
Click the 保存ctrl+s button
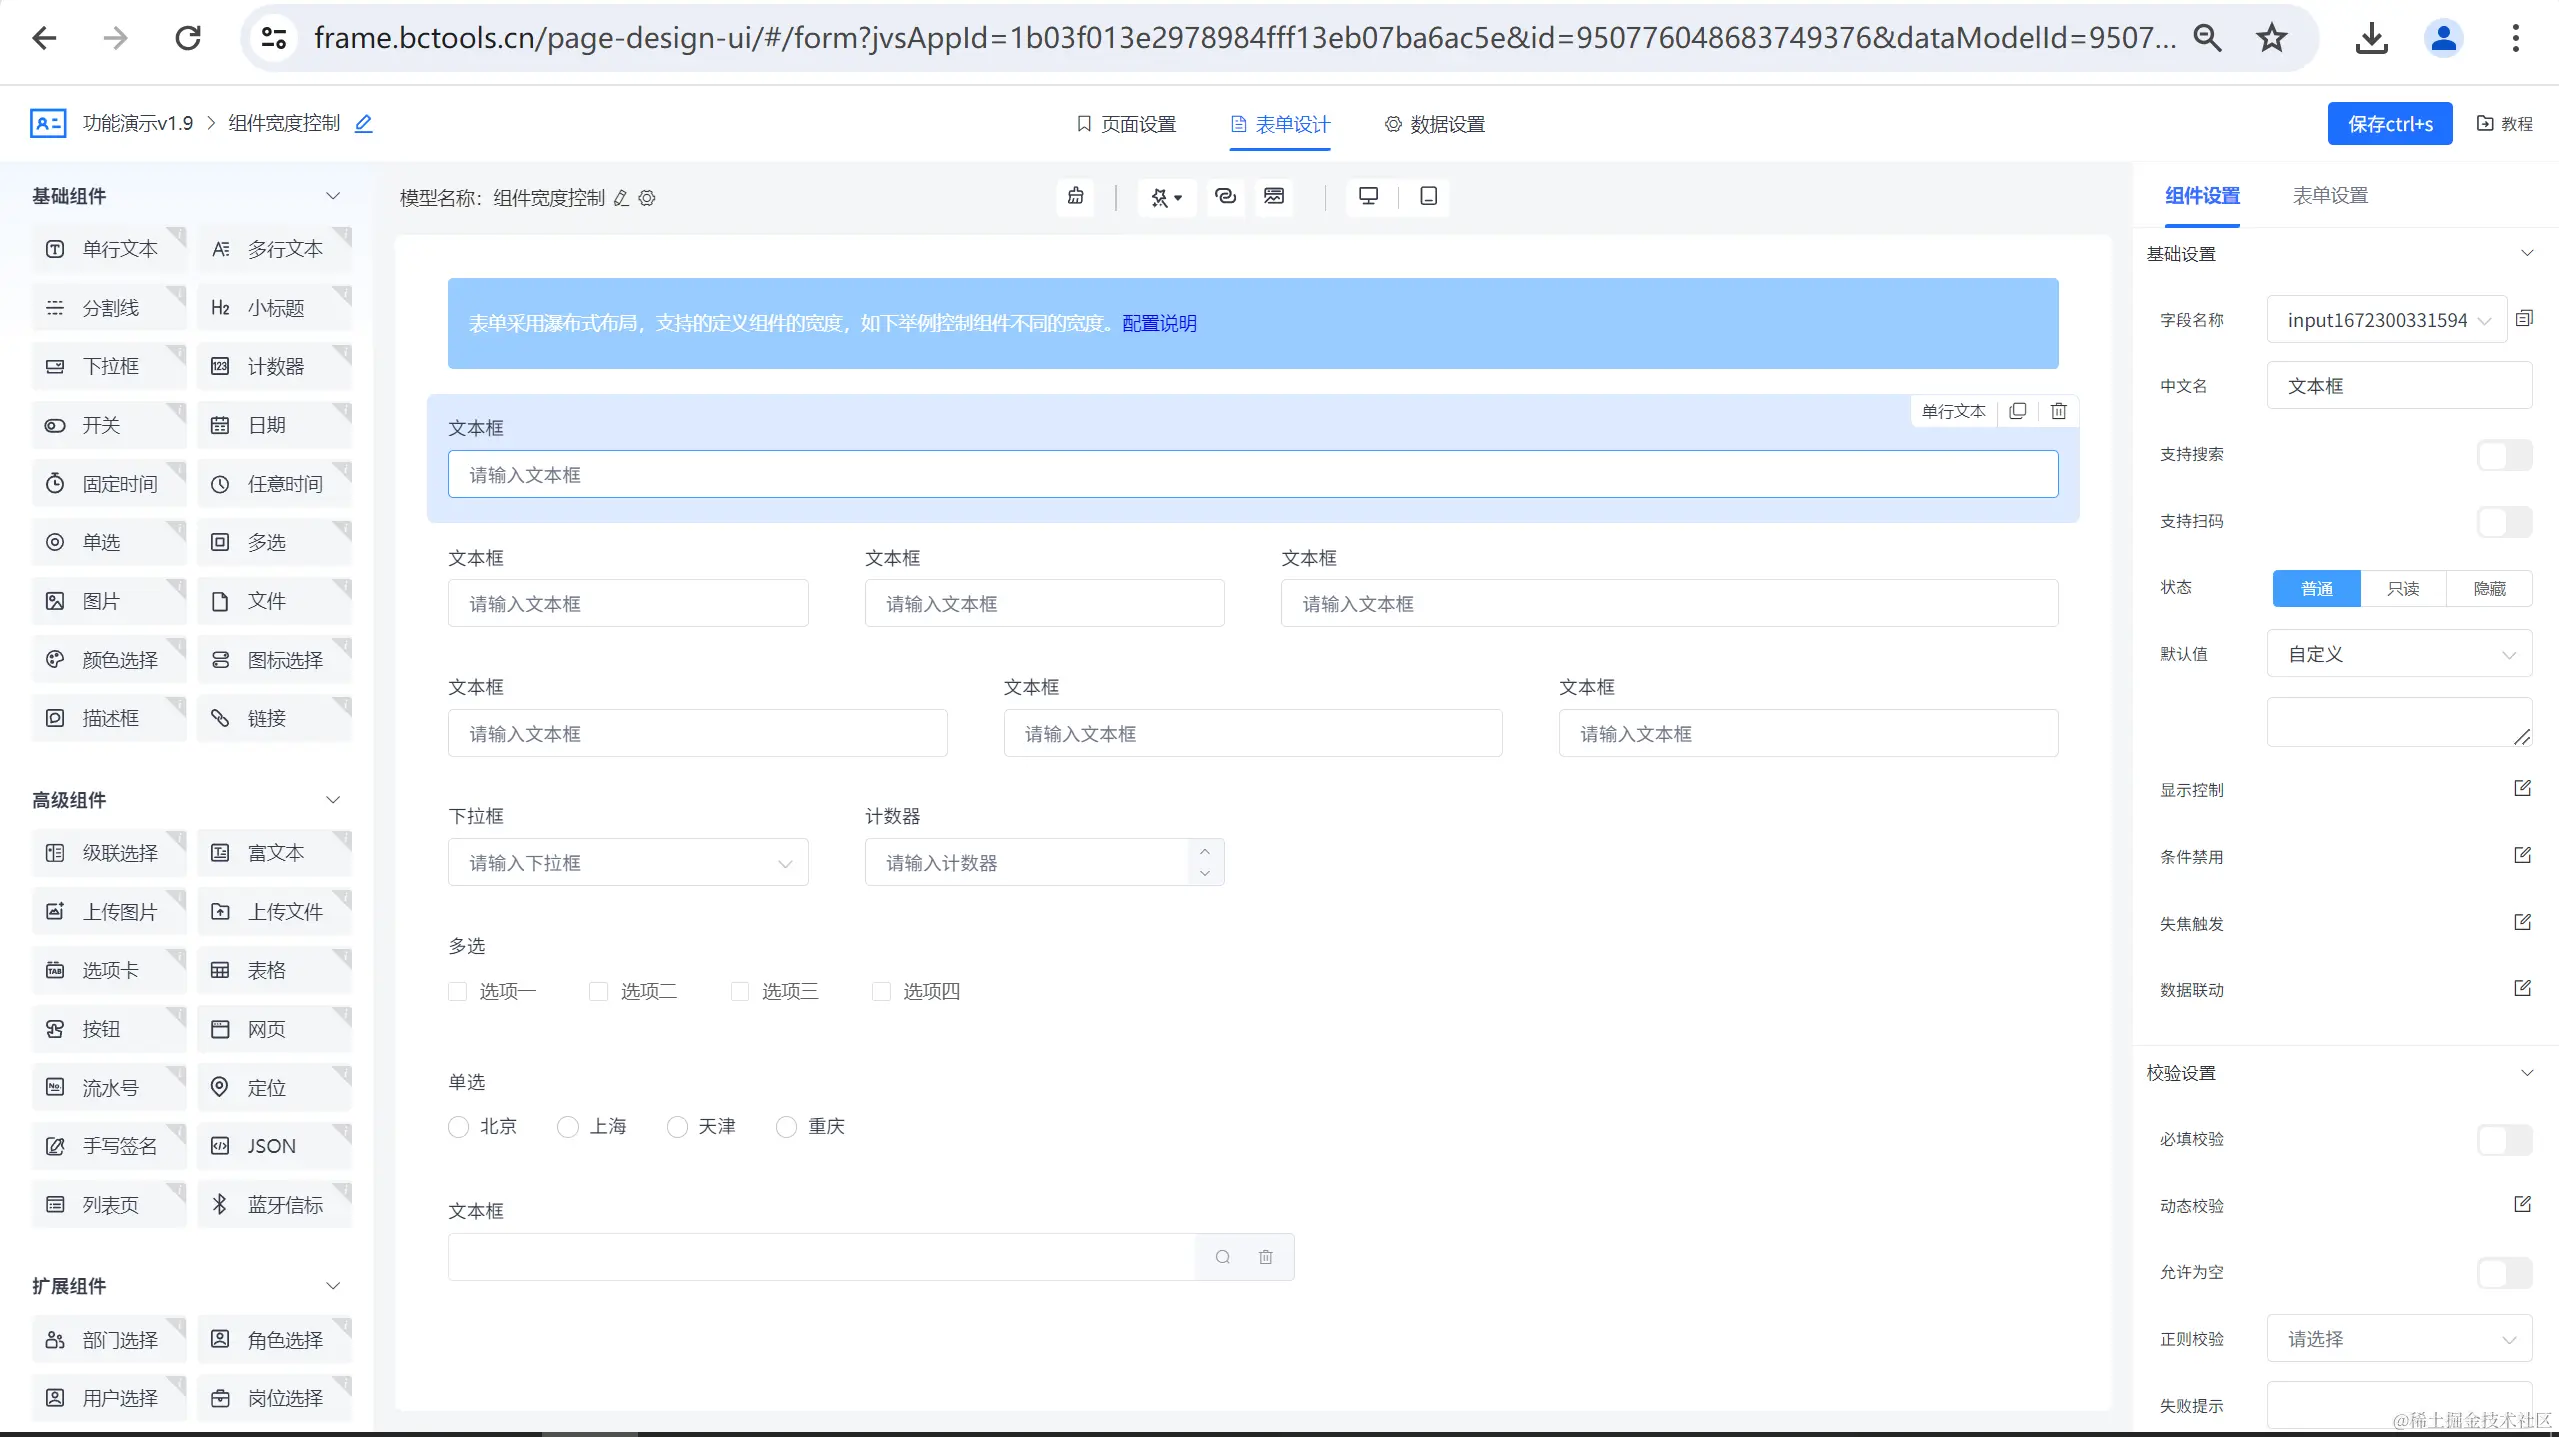2389,124
